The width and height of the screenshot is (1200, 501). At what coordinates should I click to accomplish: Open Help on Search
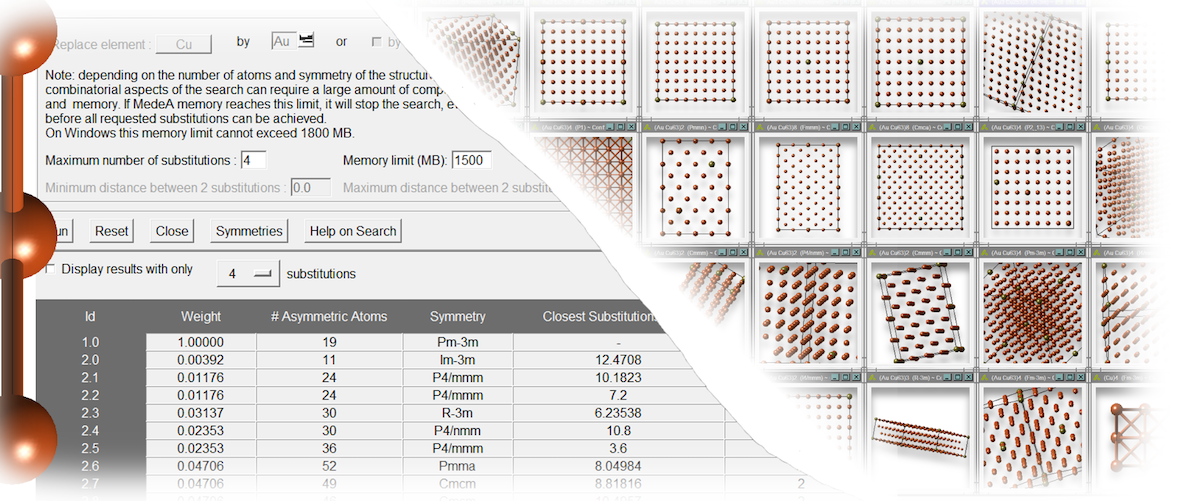[x=353, y=231]
